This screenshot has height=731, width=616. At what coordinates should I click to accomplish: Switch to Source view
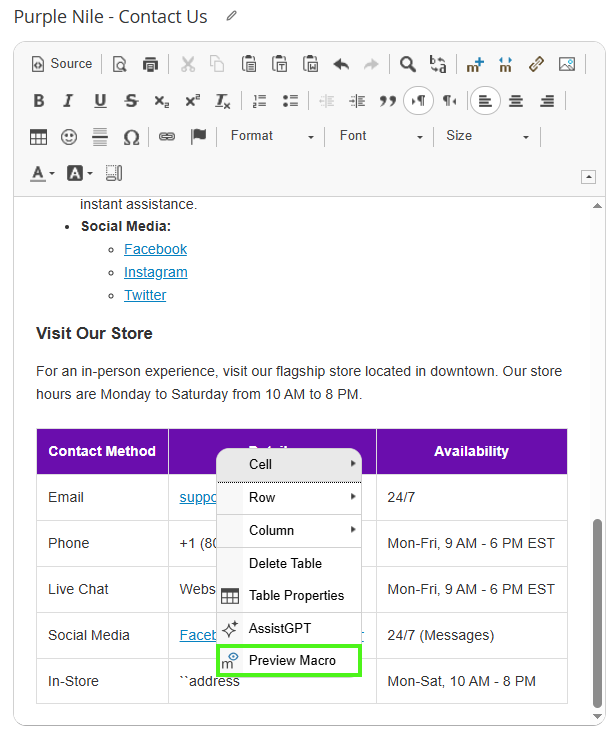pyautogui.click(x=62, y=64)
